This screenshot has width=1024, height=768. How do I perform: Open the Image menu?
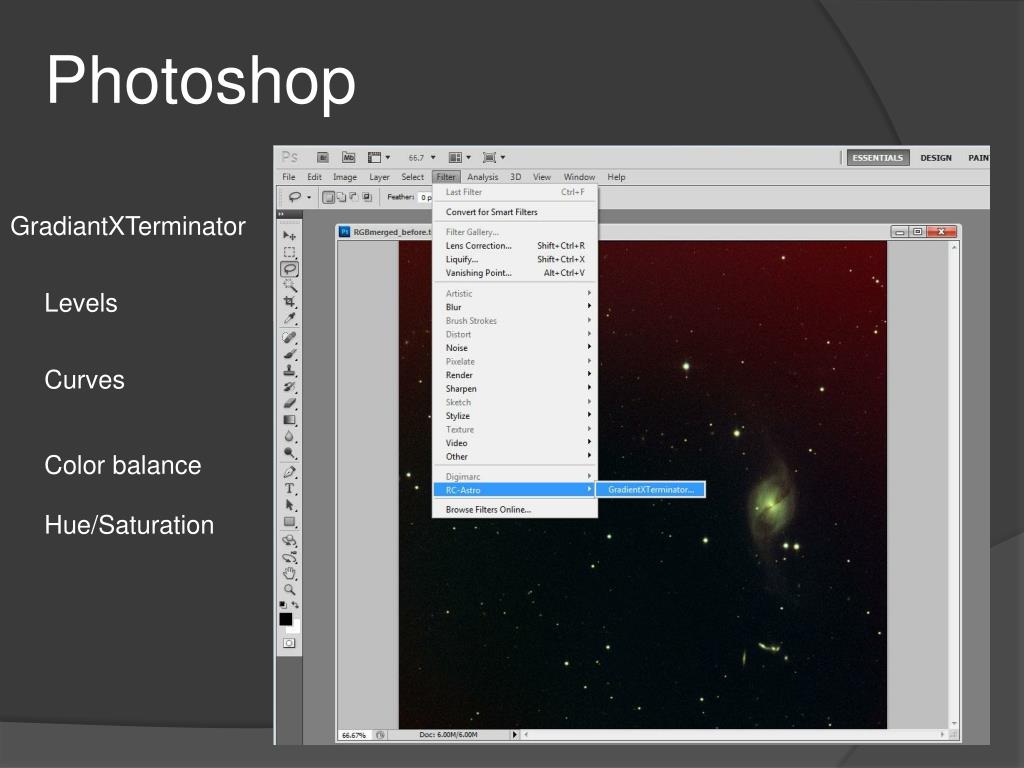coord(345,177)
